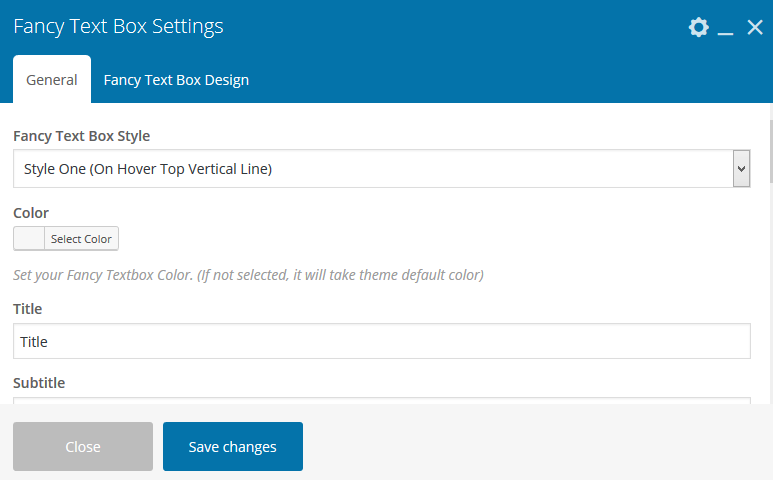Click the color preview swatch

click(x=29, y=239)
